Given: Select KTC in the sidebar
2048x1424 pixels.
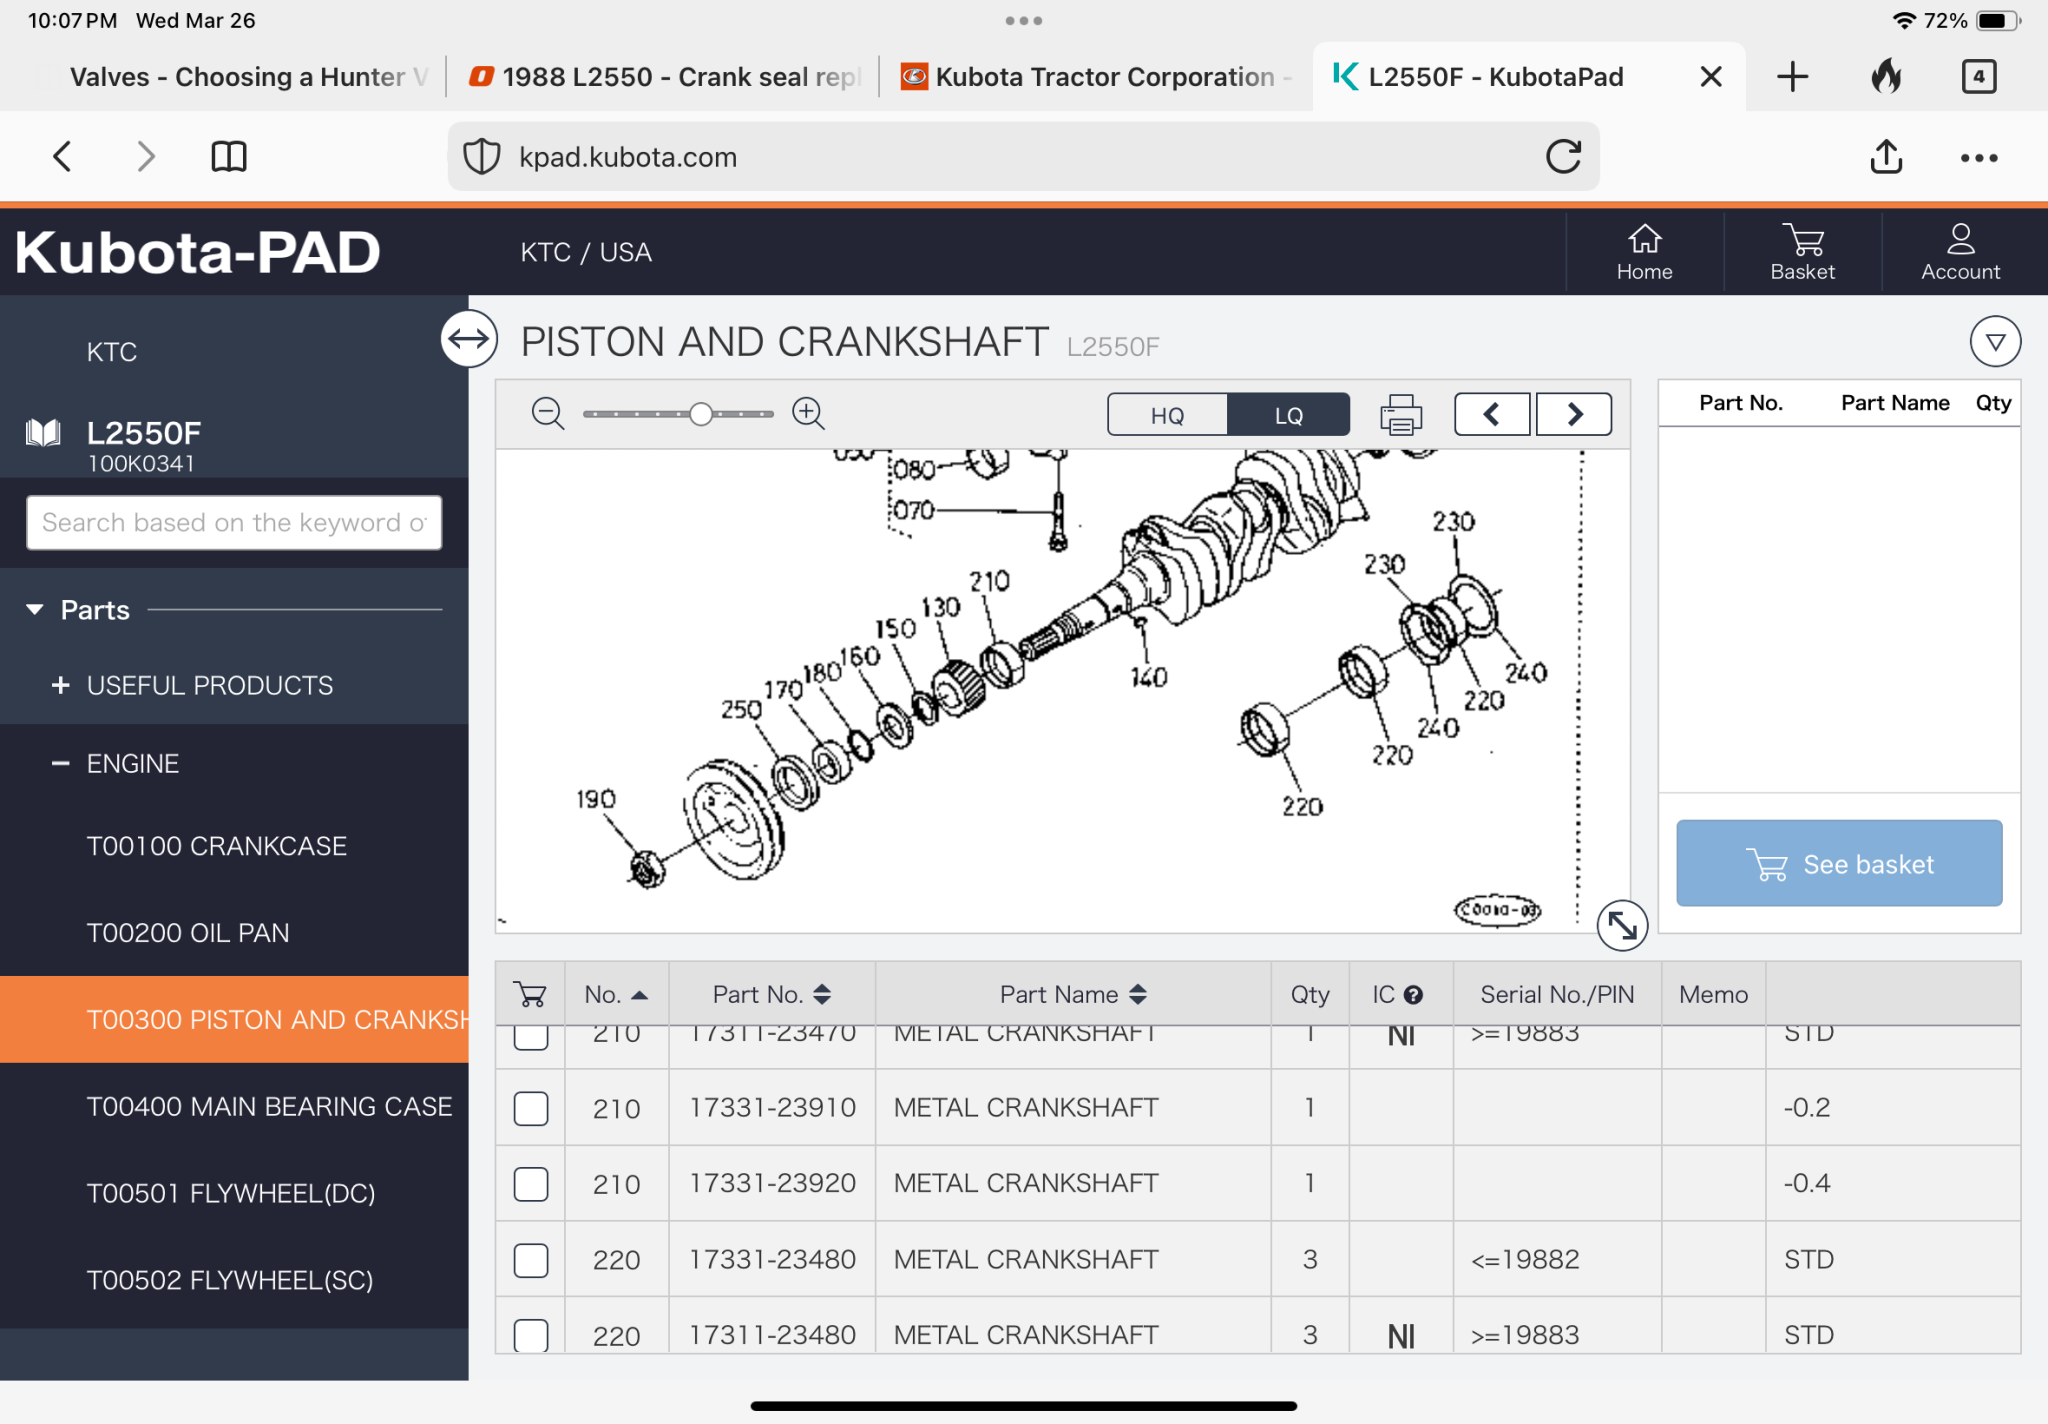Looking at the screenshot, I should click(x=112, y=352).
